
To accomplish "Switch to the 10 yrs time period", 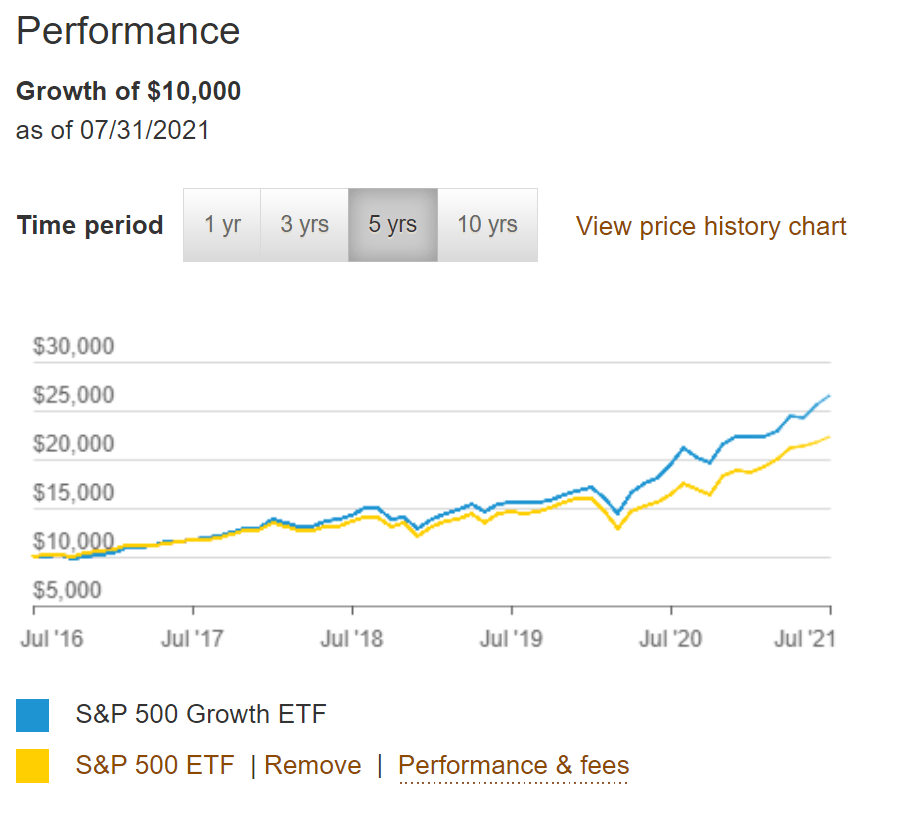I will click(x=487, y=225).
